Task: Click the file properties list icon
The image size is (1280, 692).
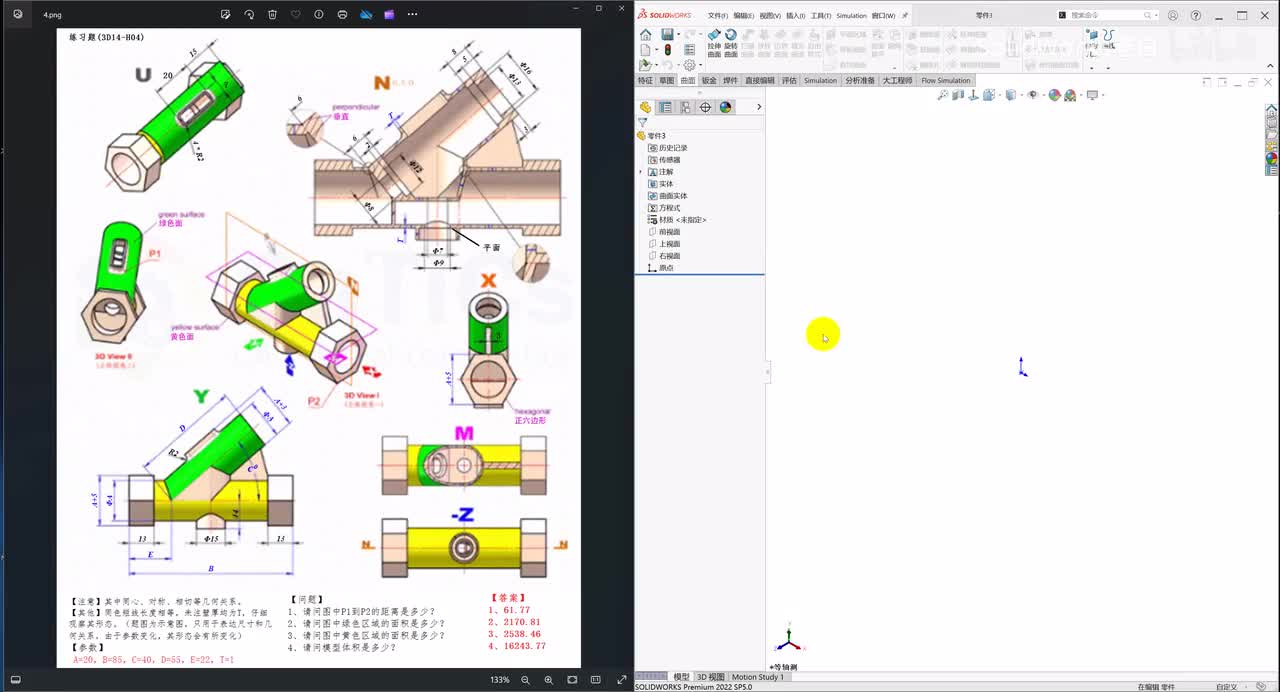Action: (x=689, y=50)
